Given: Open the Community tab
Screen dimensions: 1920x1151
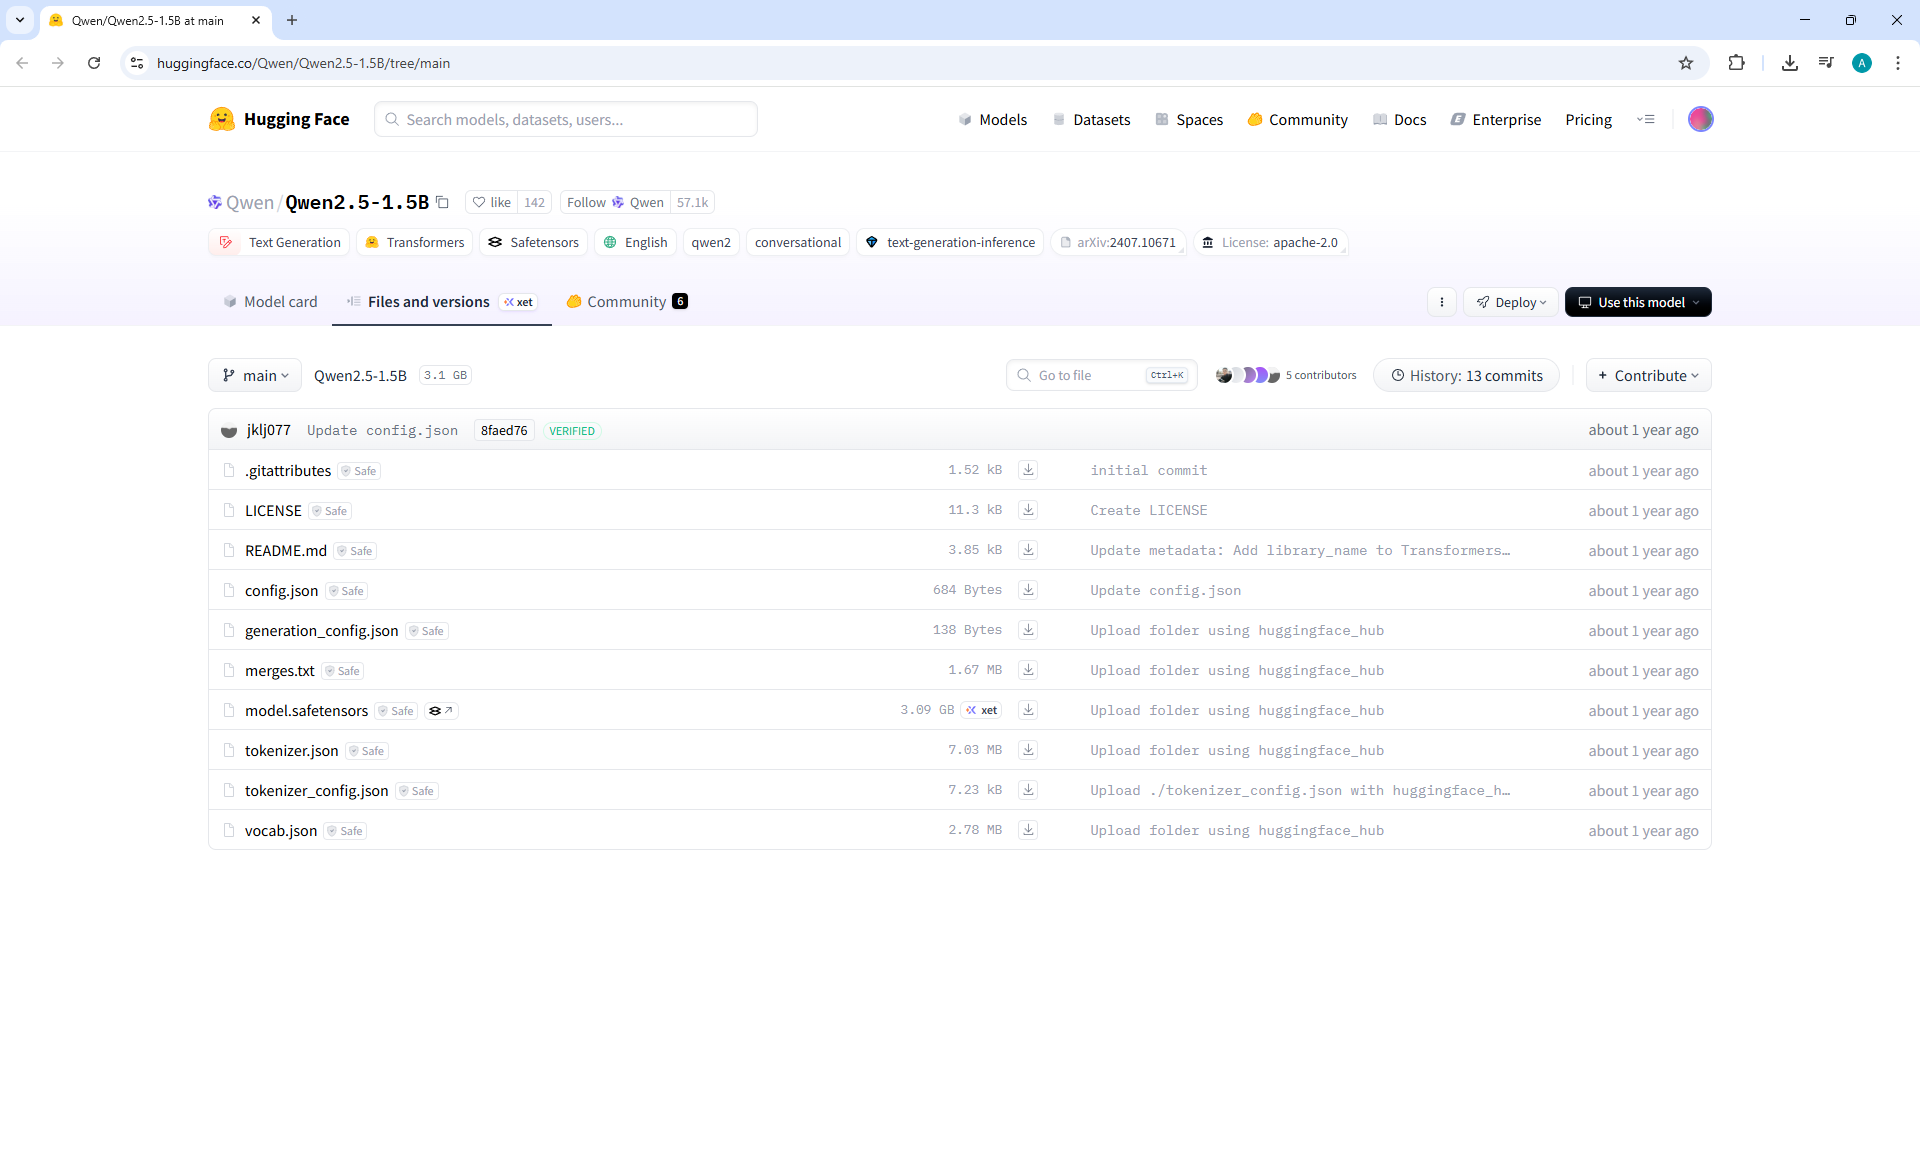Looking at the screenshot, I should pos(626,302).
